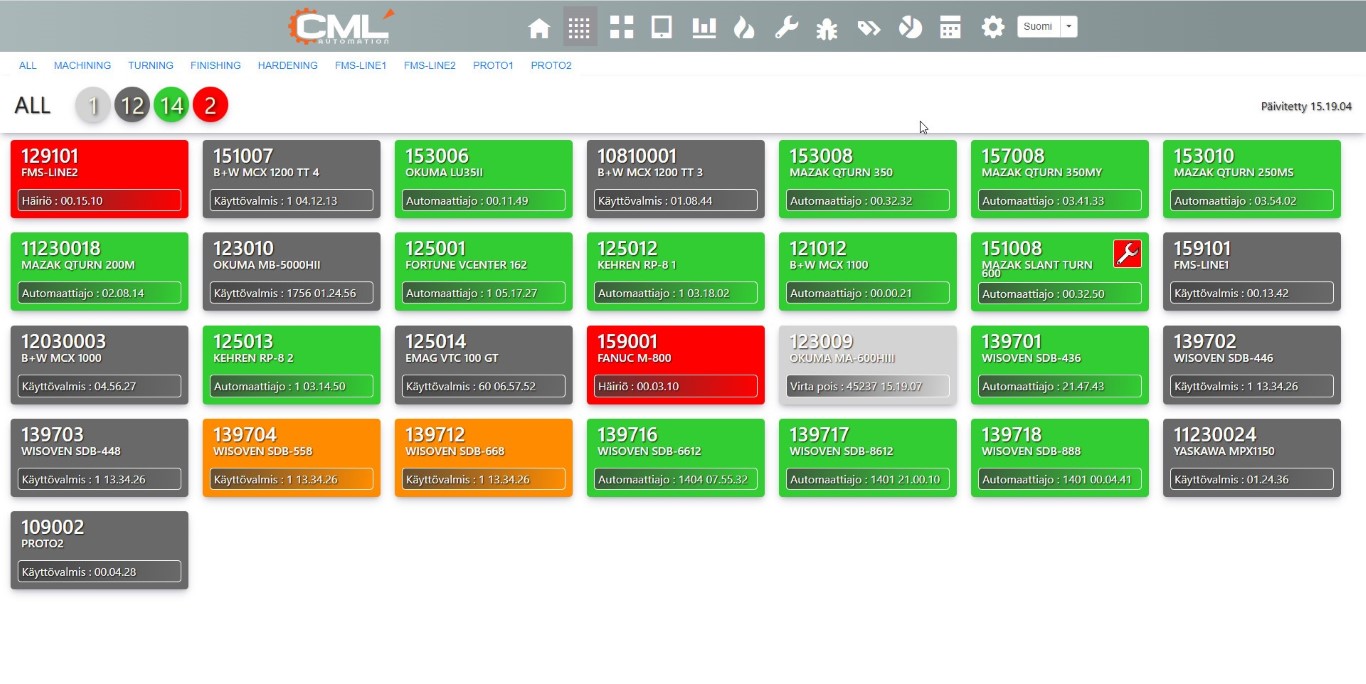Screen dimensions: 1366x684
Task: Select the FMS-LINE1 tab
Action: (x=360, y=66)
